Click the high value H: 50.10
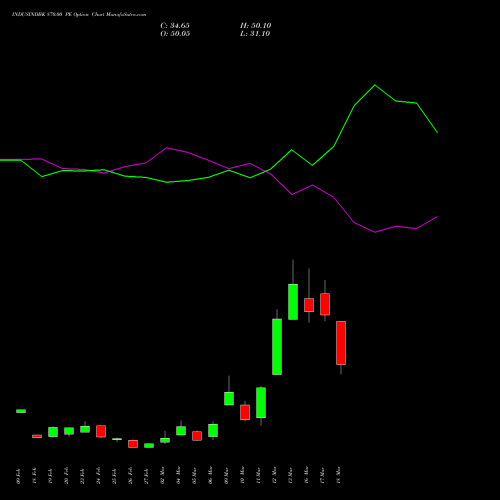 coord(255,26)
